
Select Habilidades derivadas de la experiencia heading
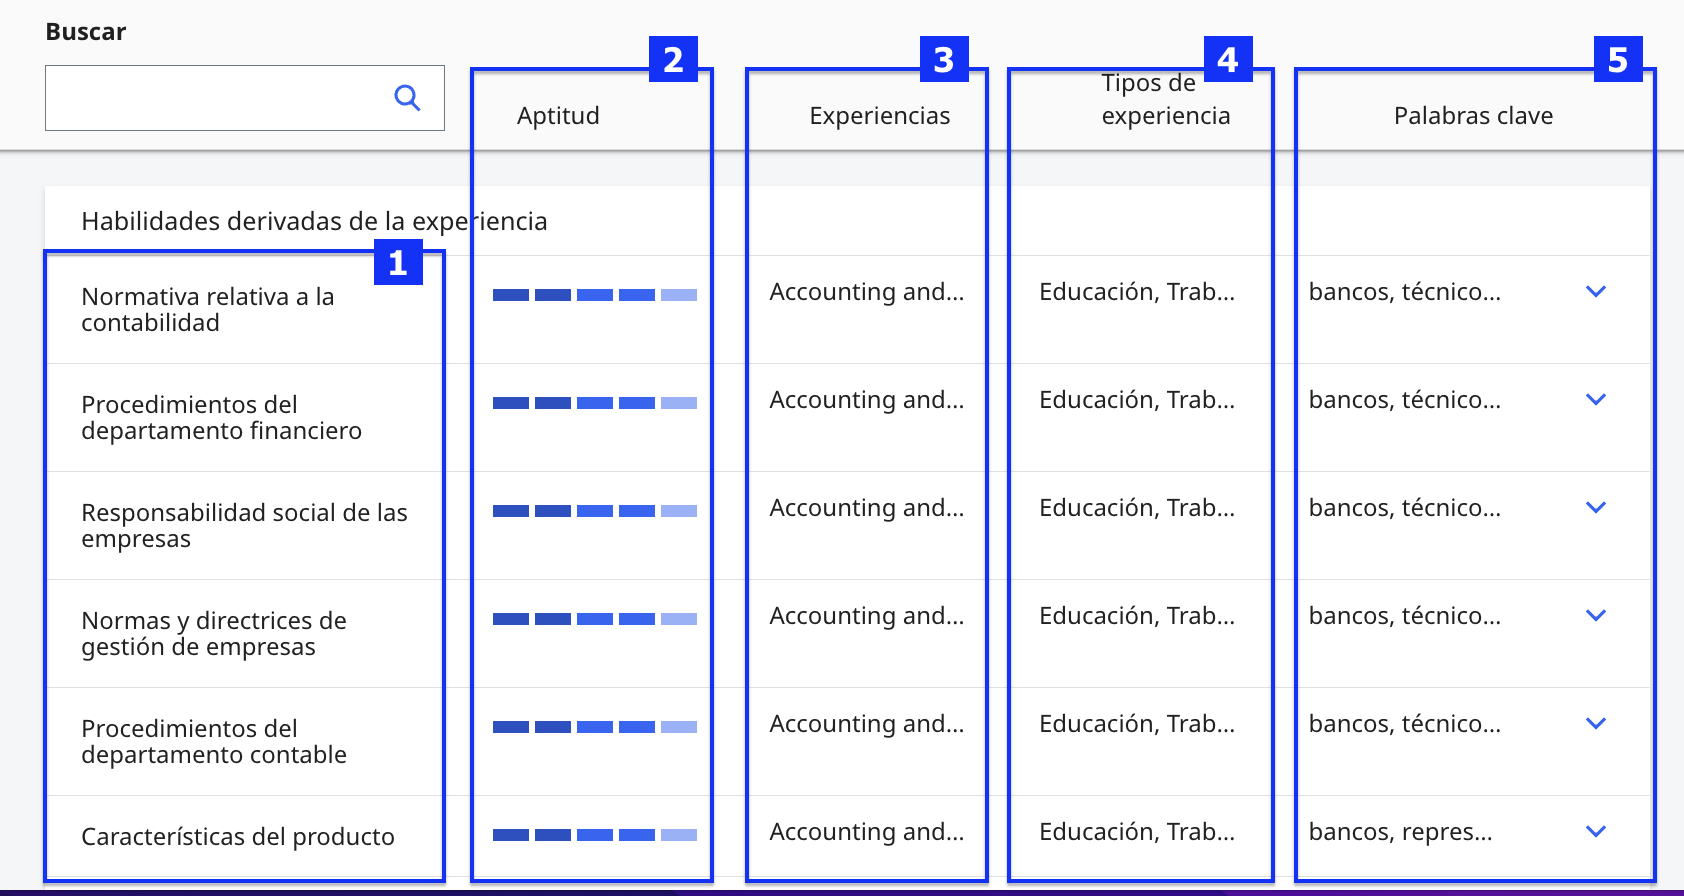pos(314,221)
